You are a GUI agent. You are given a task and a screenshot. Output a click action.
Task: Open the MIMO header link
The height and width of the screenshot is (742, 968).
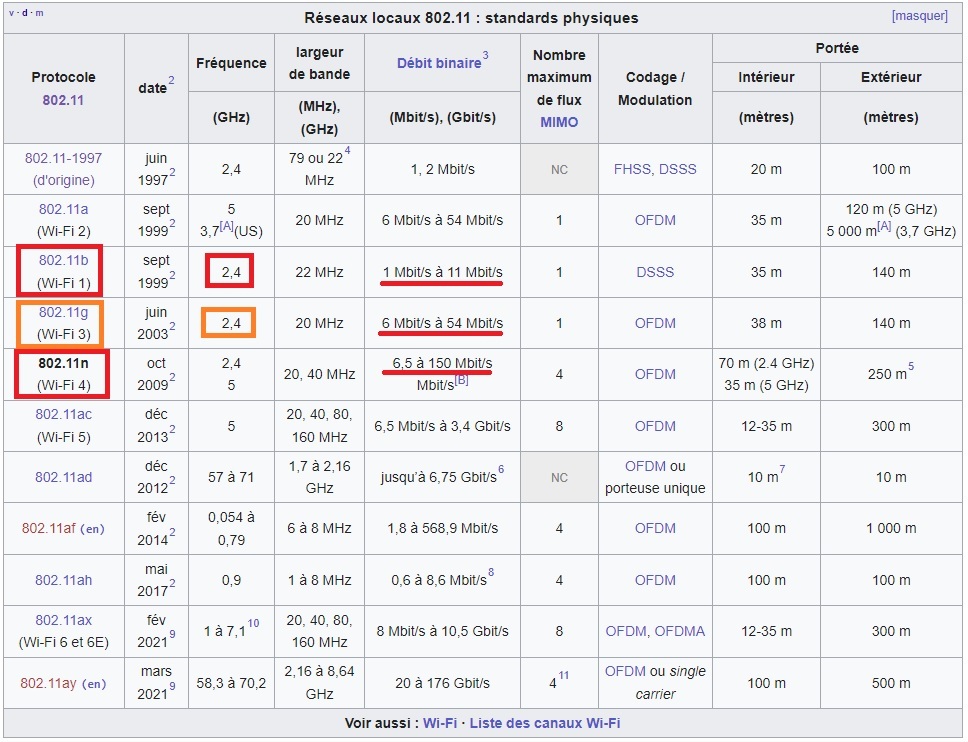(x=559, y=122)
